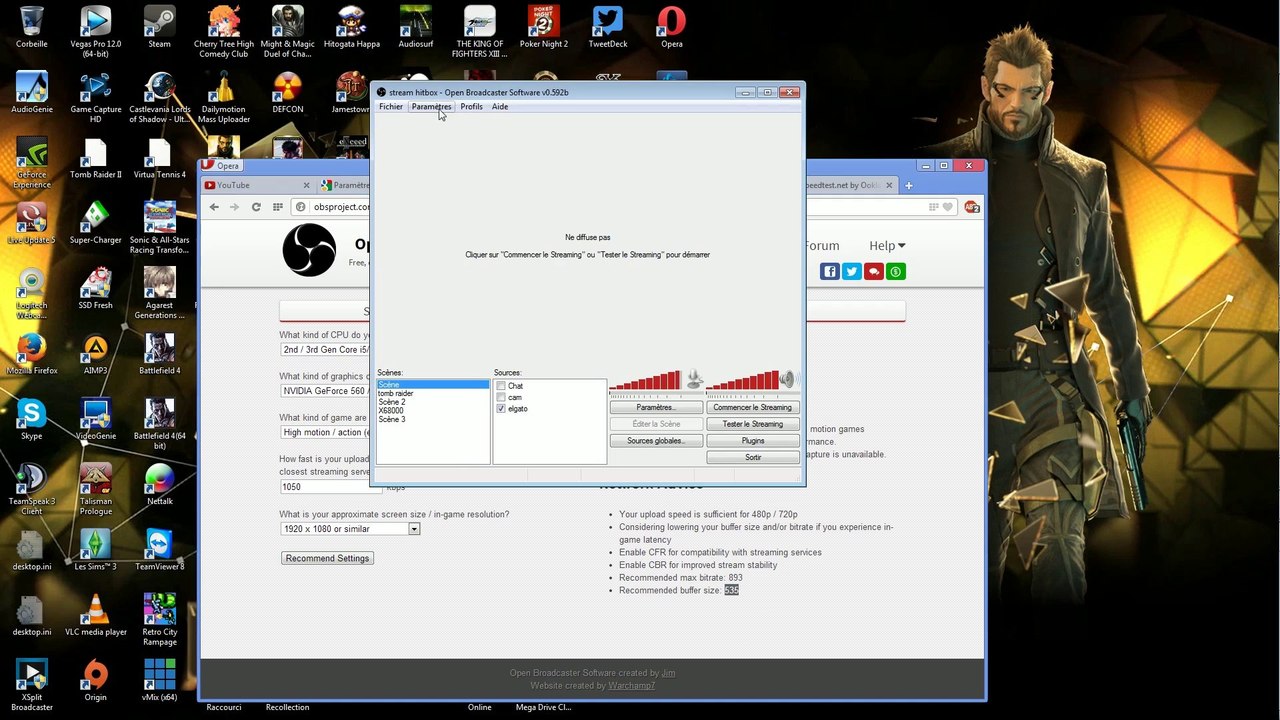Open Poker Night 2 desktop icon
The width and height of the screenshot is (1280, 720).
543,27
